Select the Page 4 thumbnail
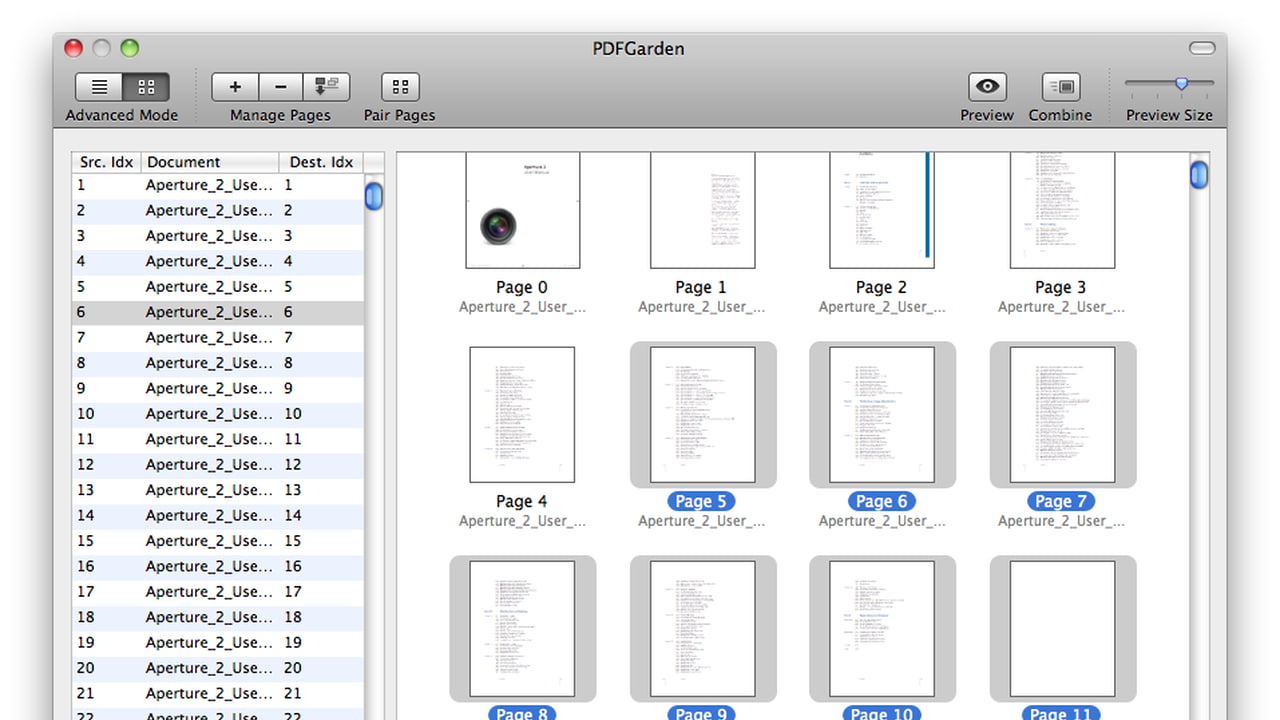The height and width of the screenshot is (720, 1280). pos(522,414)
